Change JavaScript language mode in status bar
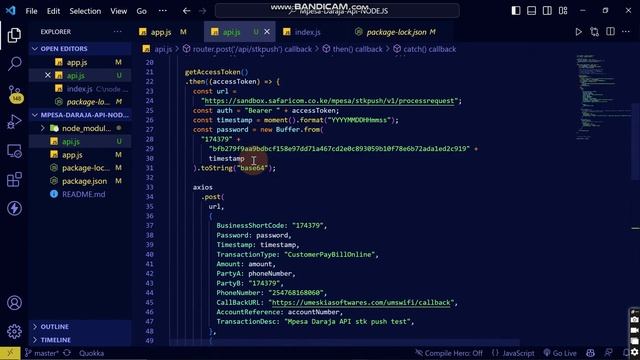 click(513, 353)
